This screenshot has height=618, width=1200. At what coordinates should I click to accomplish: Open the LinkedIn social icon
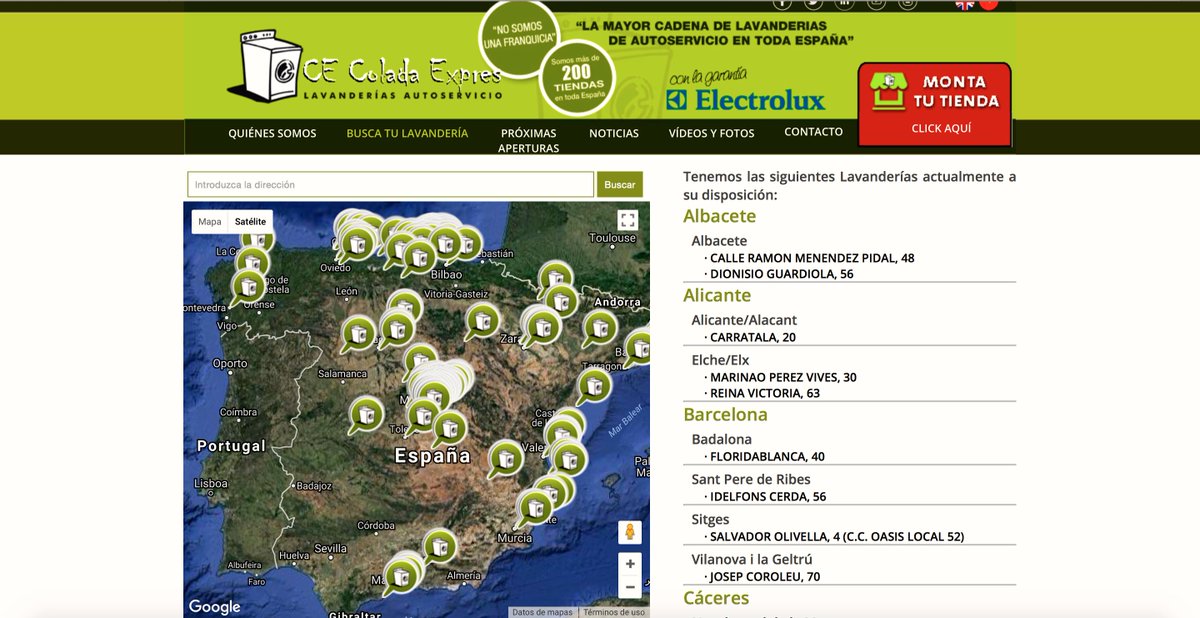click(x=846, y=4)
